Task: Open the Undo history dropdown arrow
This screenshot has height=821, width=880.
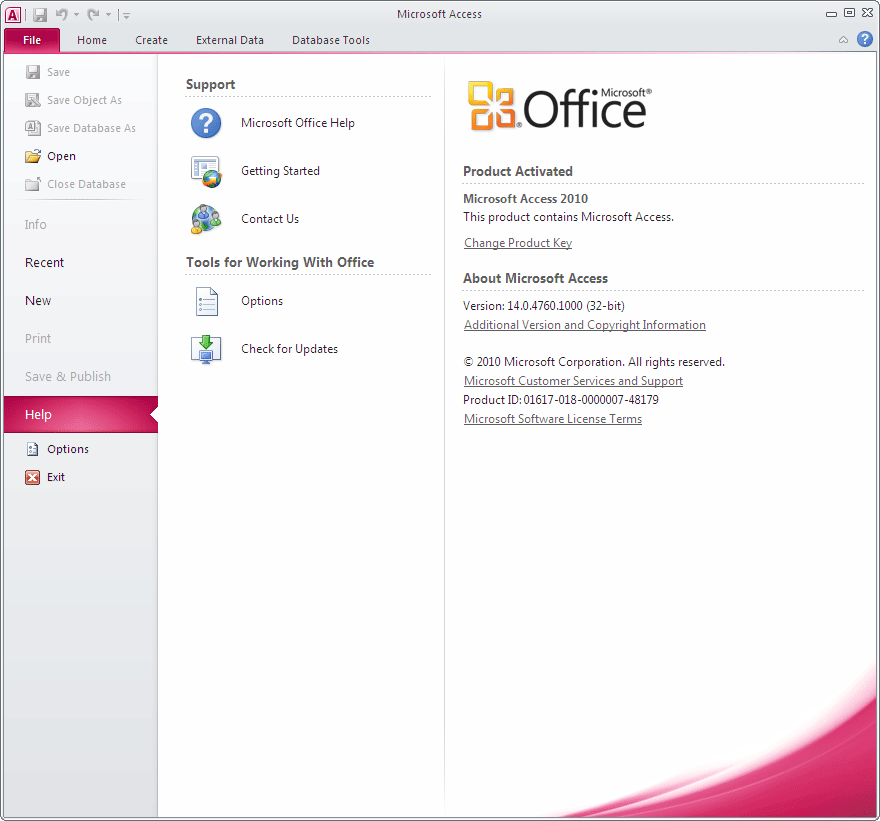Action: [x=76, y=15]
